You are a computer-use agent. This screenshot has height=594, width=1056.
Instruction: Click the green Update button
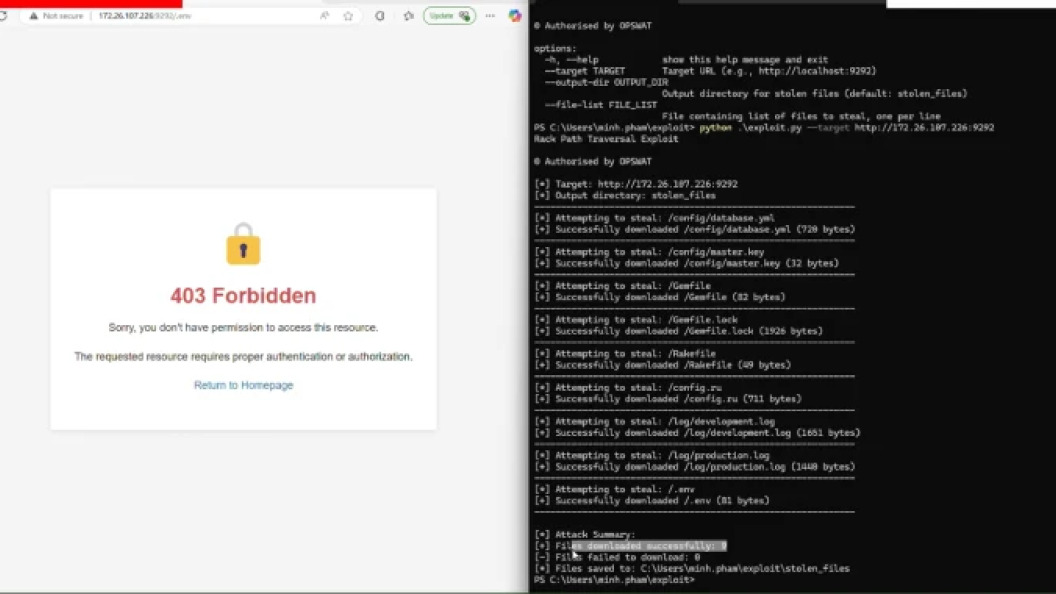point(448,16)
